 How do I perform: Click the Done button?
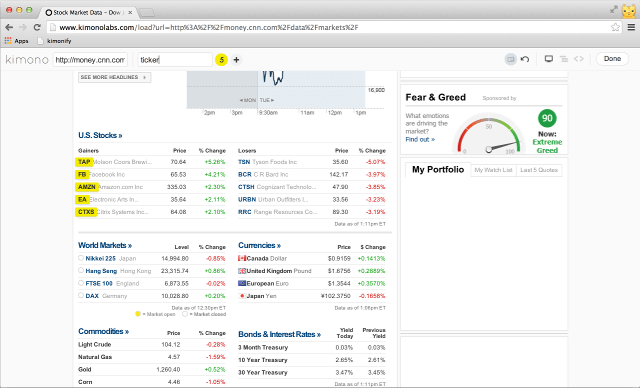point(612,59)
